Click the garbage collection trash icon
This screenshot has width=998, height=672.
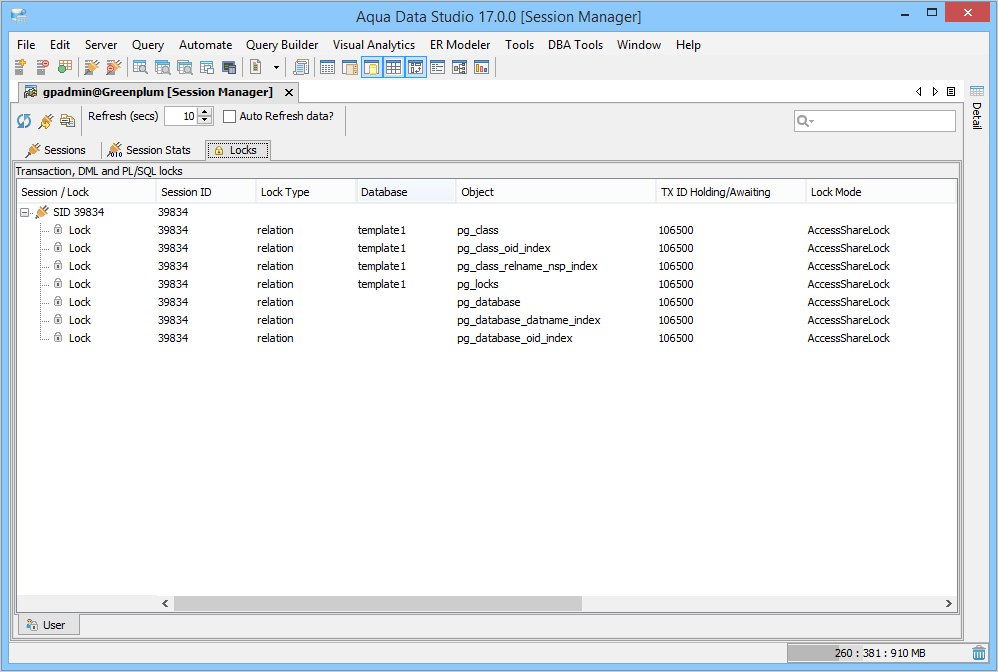tap(979, 653)
